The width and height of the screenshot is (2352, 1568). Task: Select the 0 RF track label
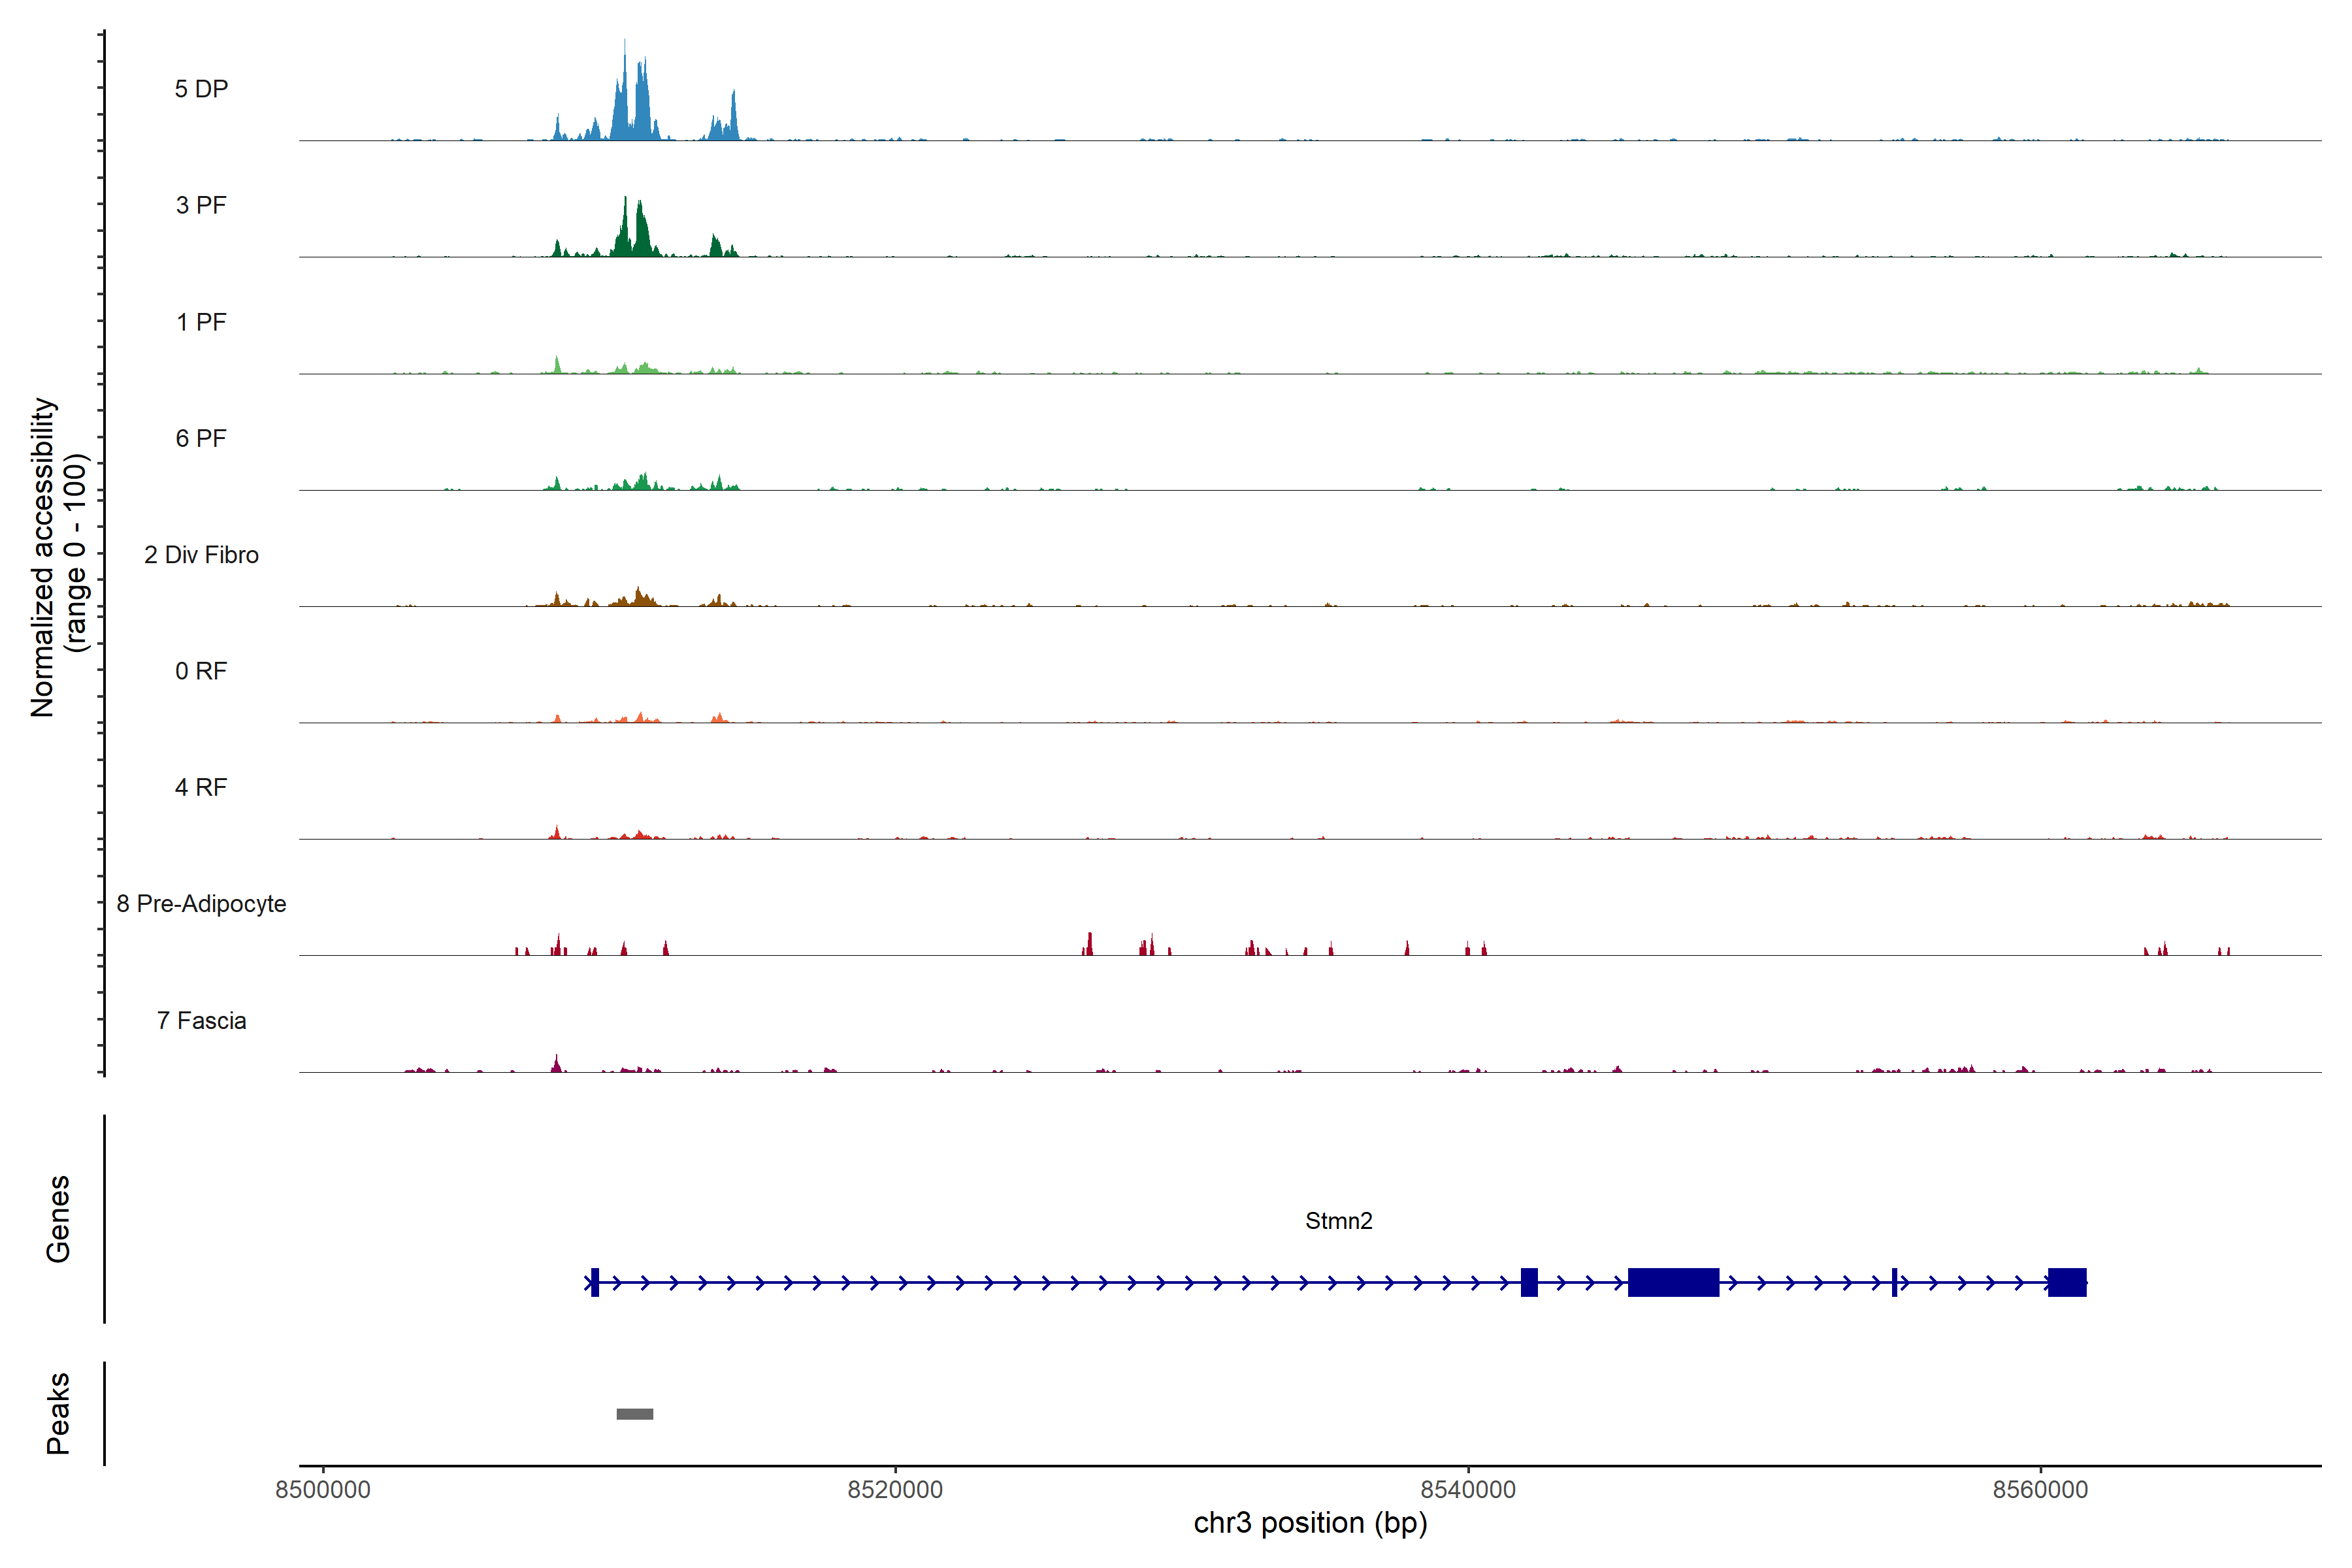point(201,671)
